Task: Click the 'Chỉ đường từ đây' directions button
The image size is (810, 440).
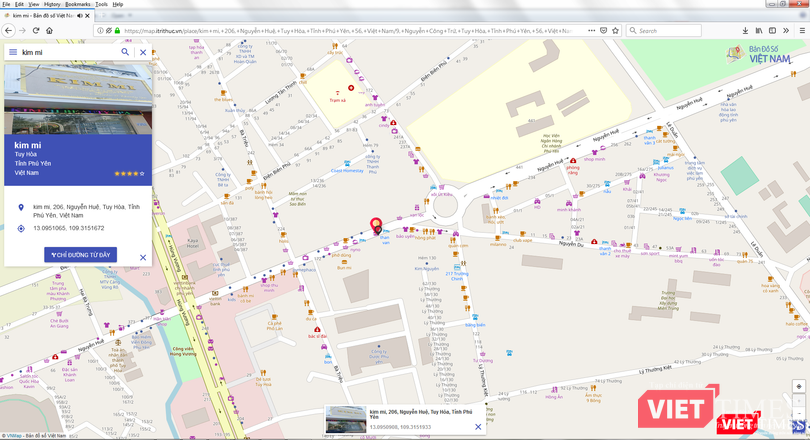Action: 80,255
